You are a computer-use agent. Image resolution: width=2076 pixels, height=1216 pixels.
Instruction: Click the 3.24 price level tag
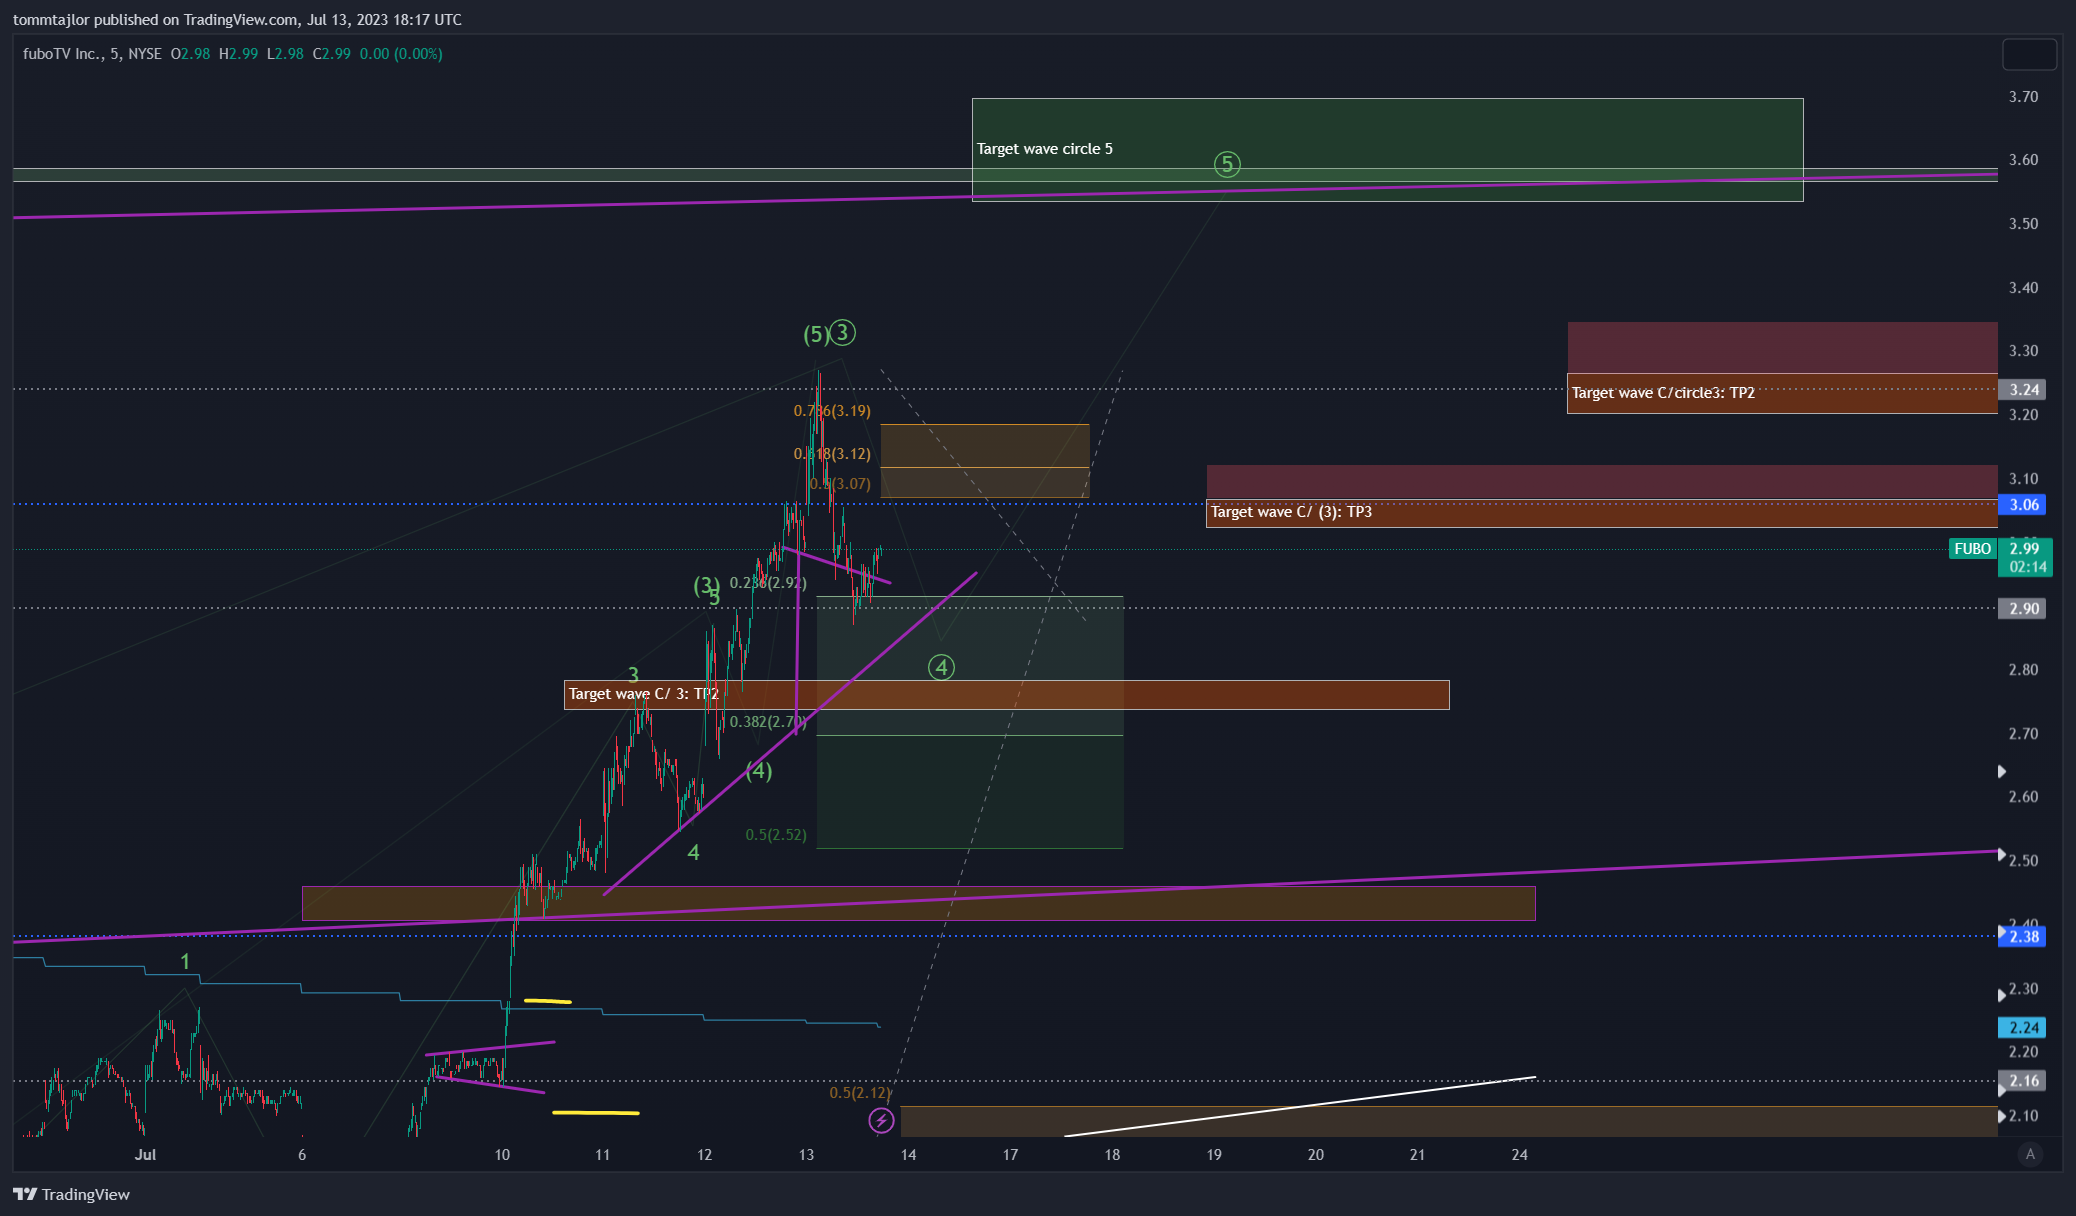[2022, 390]
